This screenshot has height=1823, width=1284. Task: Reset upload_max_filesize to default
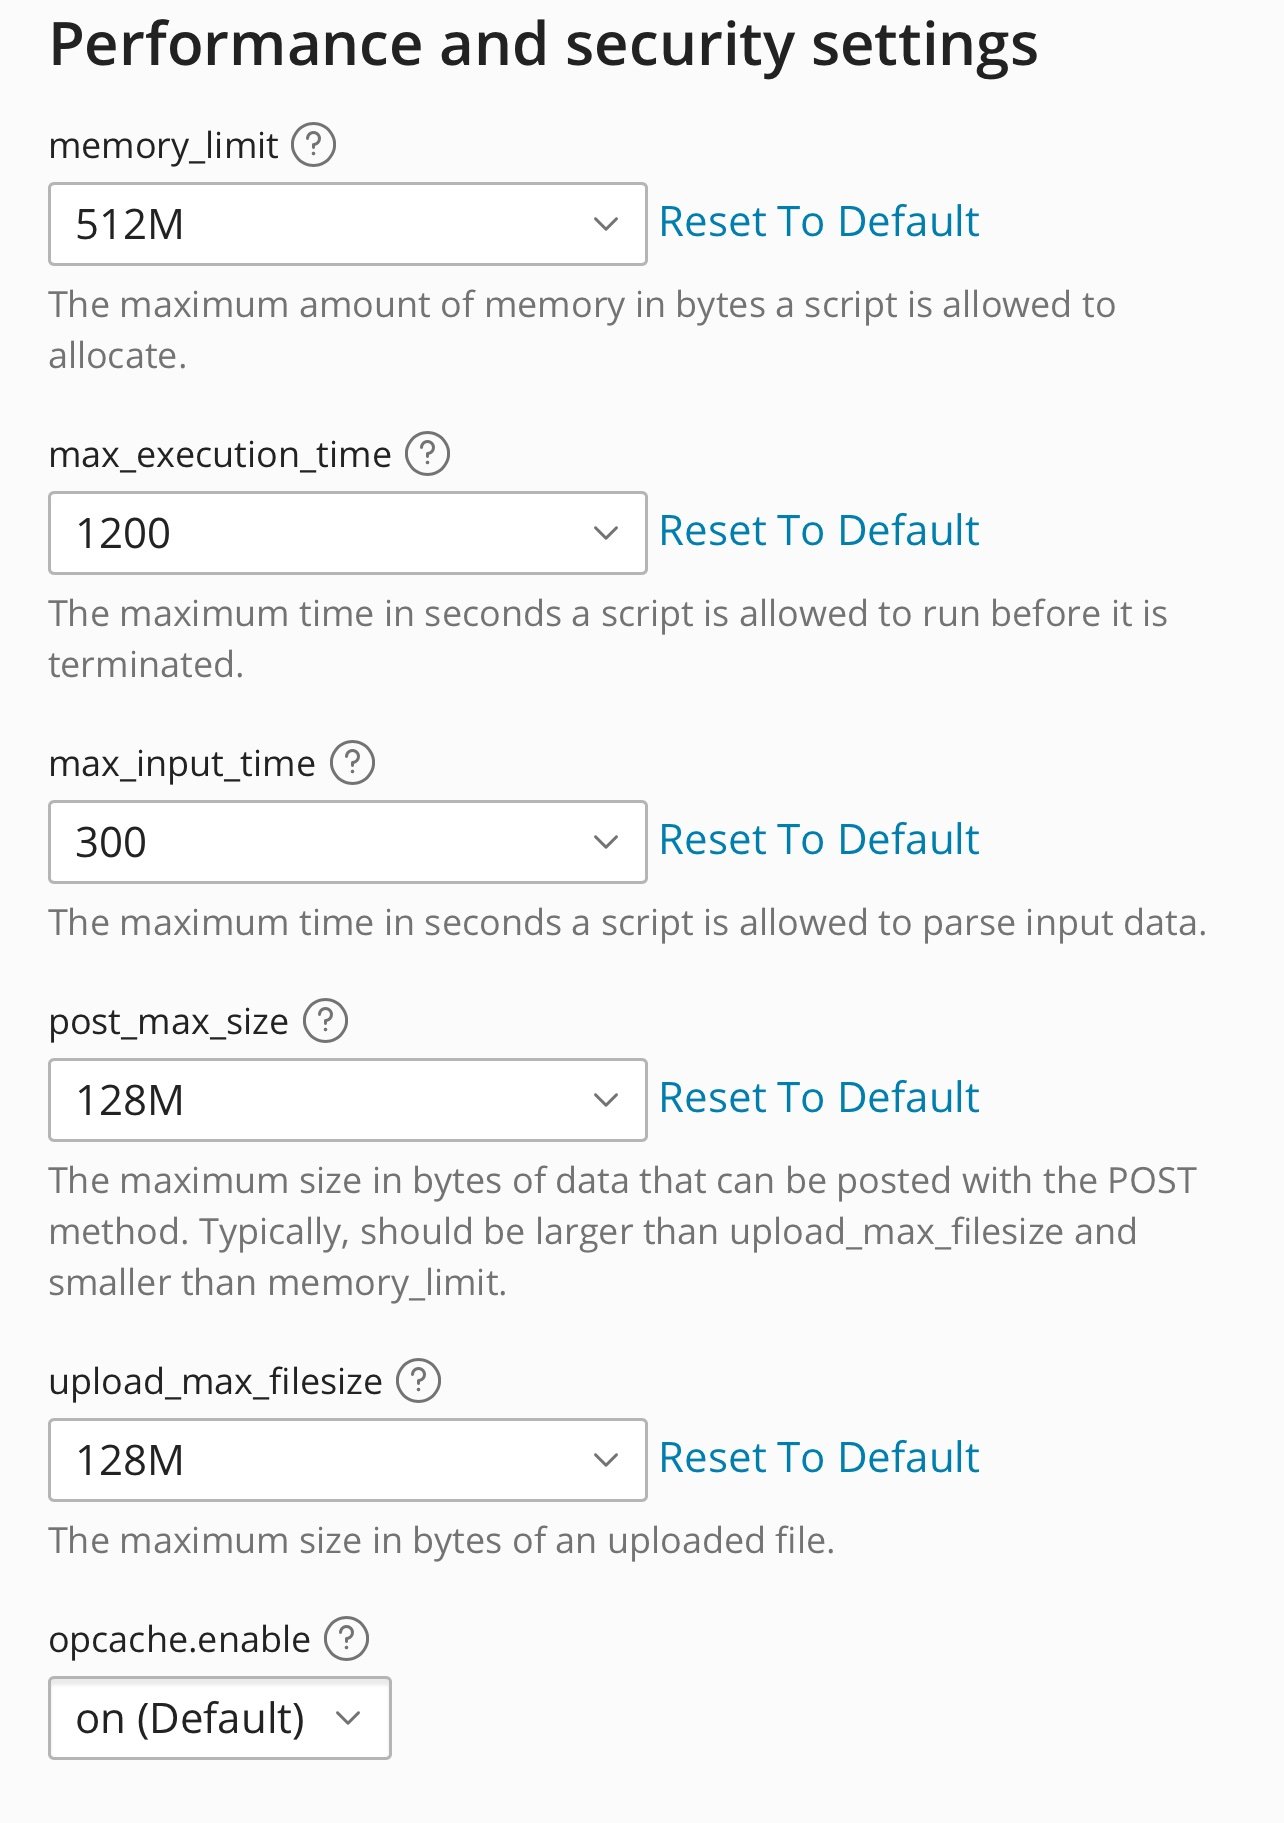pyautogui.click(x=819, y=1458)
